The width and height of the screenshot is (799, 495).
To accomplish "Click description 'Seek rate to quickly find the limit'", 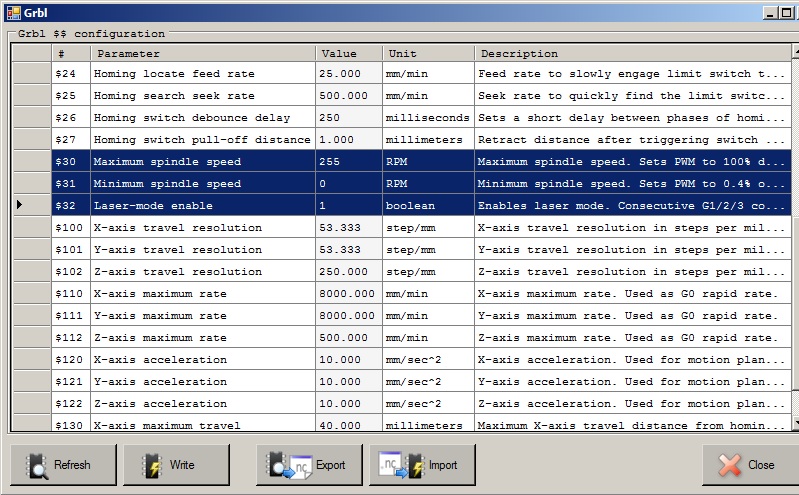I will [x=633, y=95].
